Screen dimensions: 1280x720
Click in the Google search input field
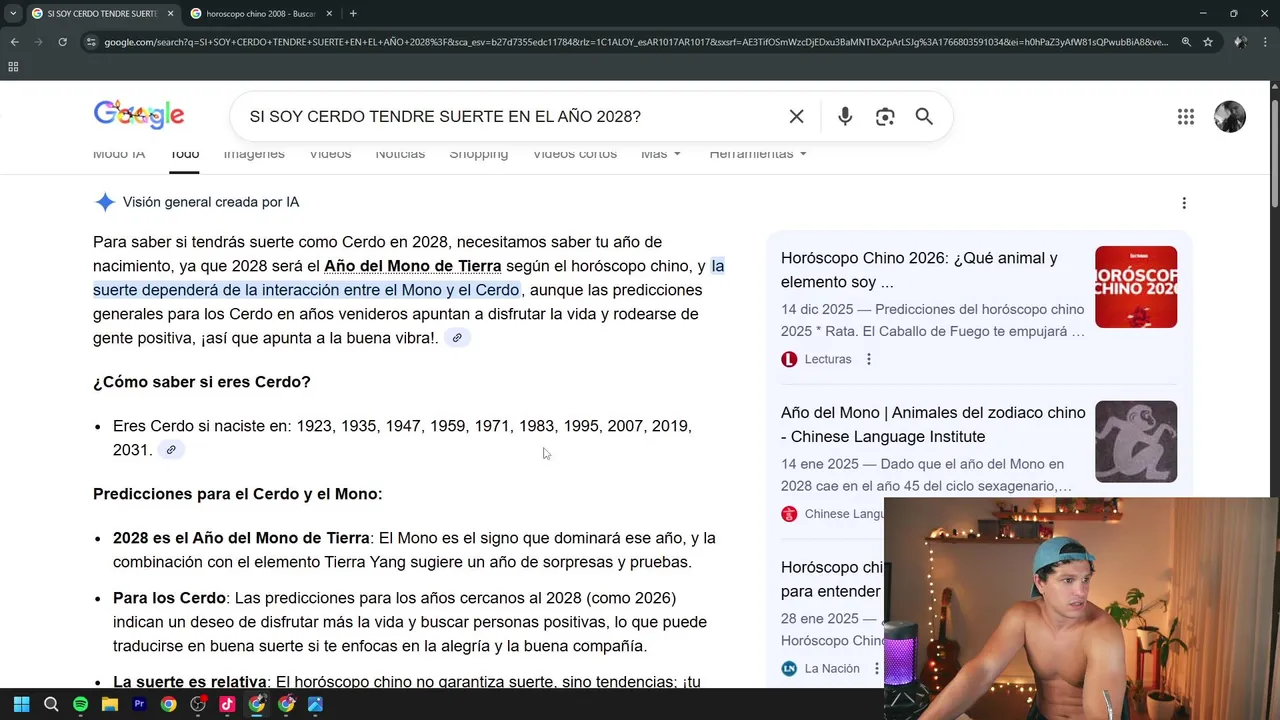click(x=510, y=117)
